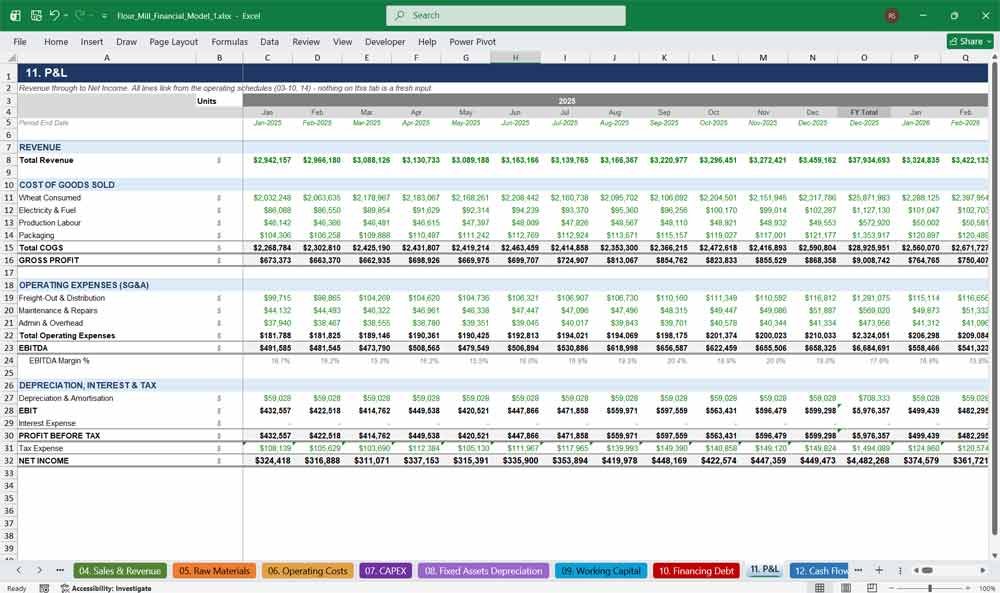The height and width of the screenshot is (593, 1000).
Task: Open the Developer ribbon tab
Action: click(x=385, y=41)
